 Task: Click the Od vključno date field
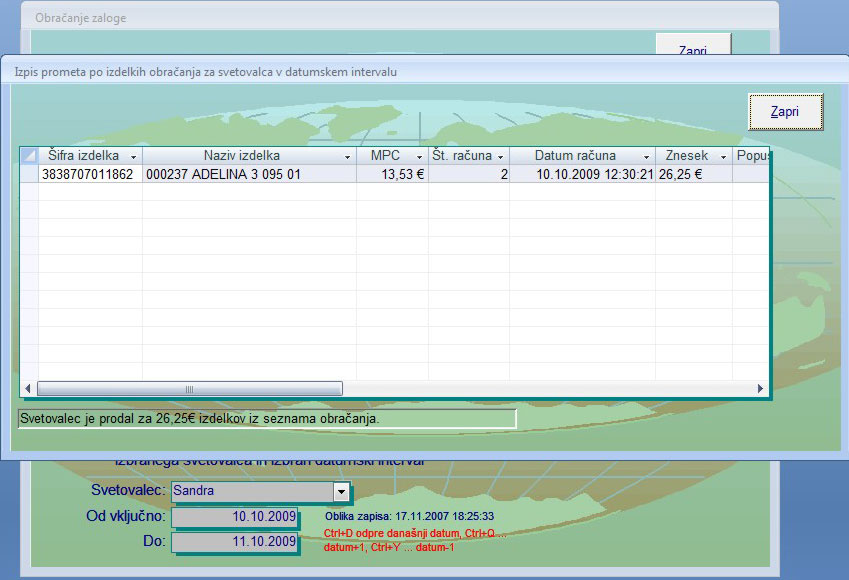235,517
